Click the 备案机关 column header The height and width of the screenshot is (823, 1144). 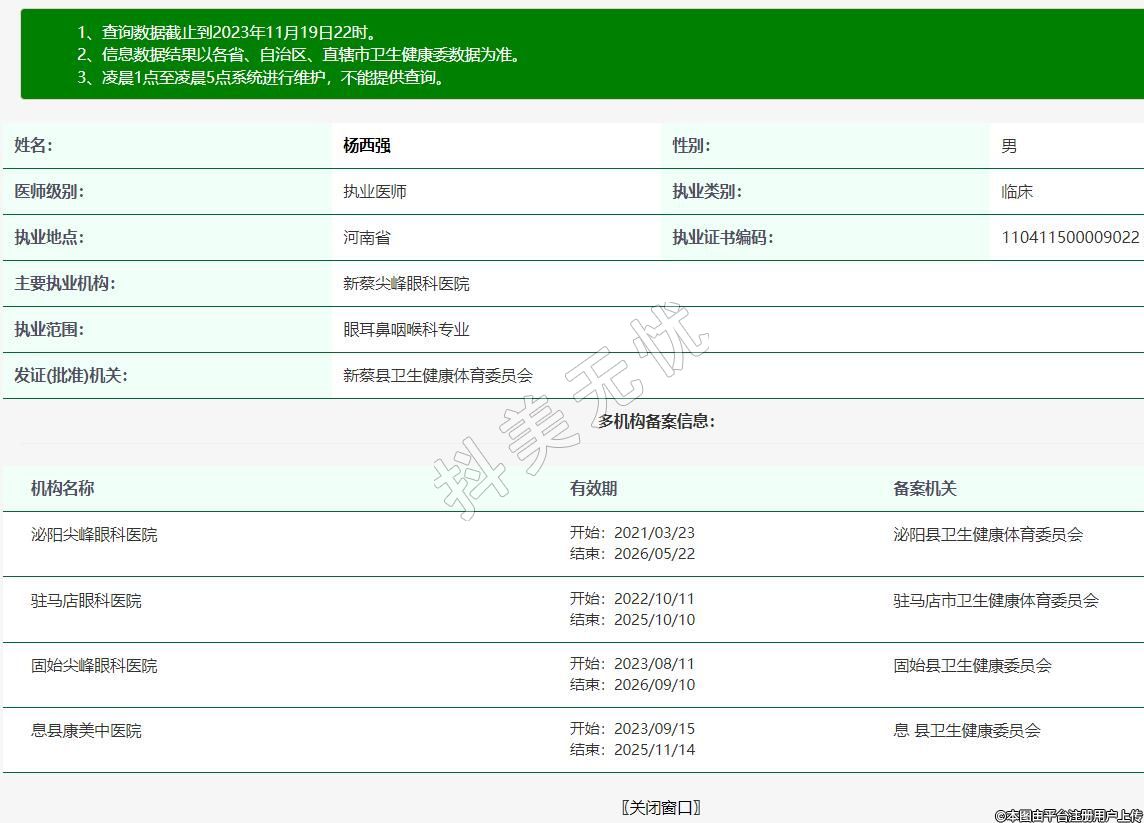pyautogui.click(x=925, y=488)
